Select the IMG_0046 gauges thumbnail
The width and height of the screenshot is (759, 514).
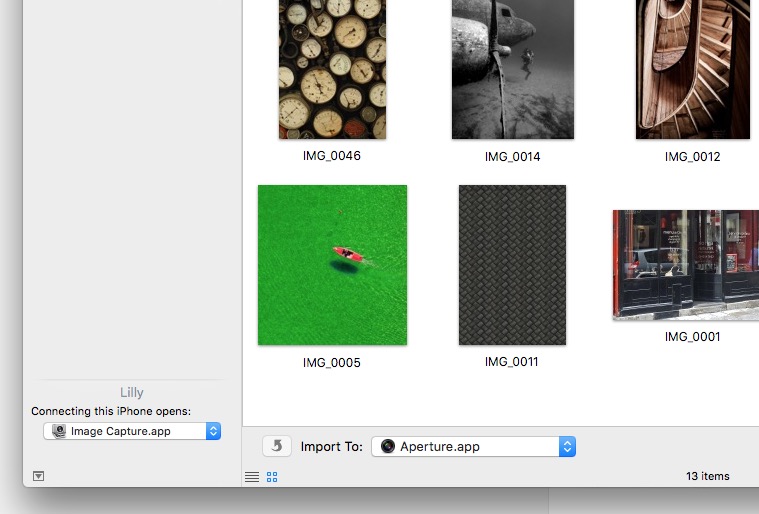pos(333,69)
